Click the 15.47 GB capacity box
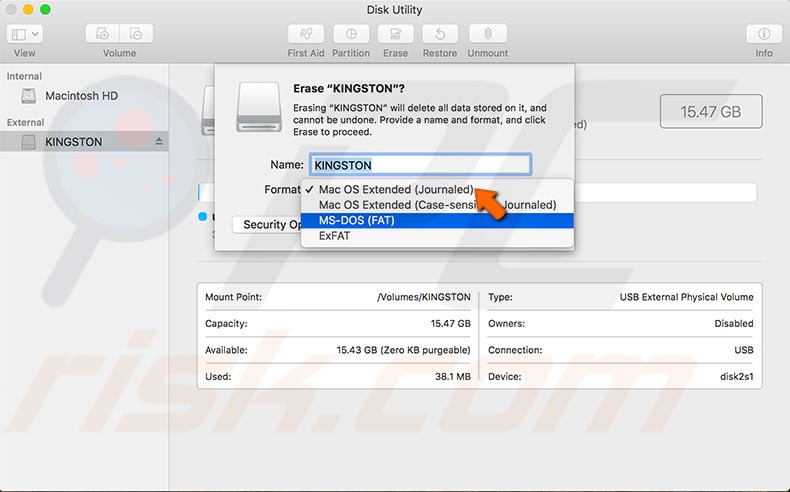The height and width of the screenshot is (492, 790). click(x=710, y=112)
